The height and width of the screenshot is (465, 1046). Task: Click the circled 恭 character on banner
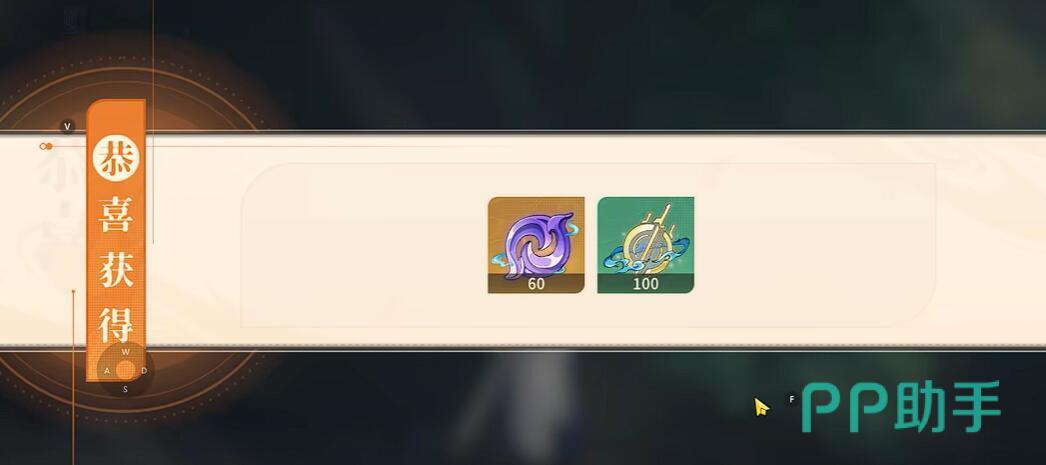point(115,158)
